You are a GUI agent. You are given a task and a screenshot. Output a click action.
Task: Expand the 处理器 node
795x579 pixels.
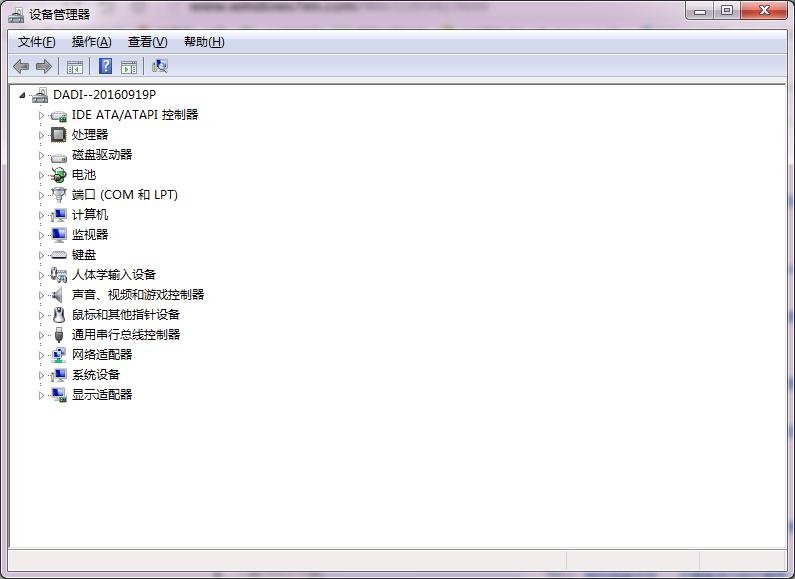click(42, 135)
